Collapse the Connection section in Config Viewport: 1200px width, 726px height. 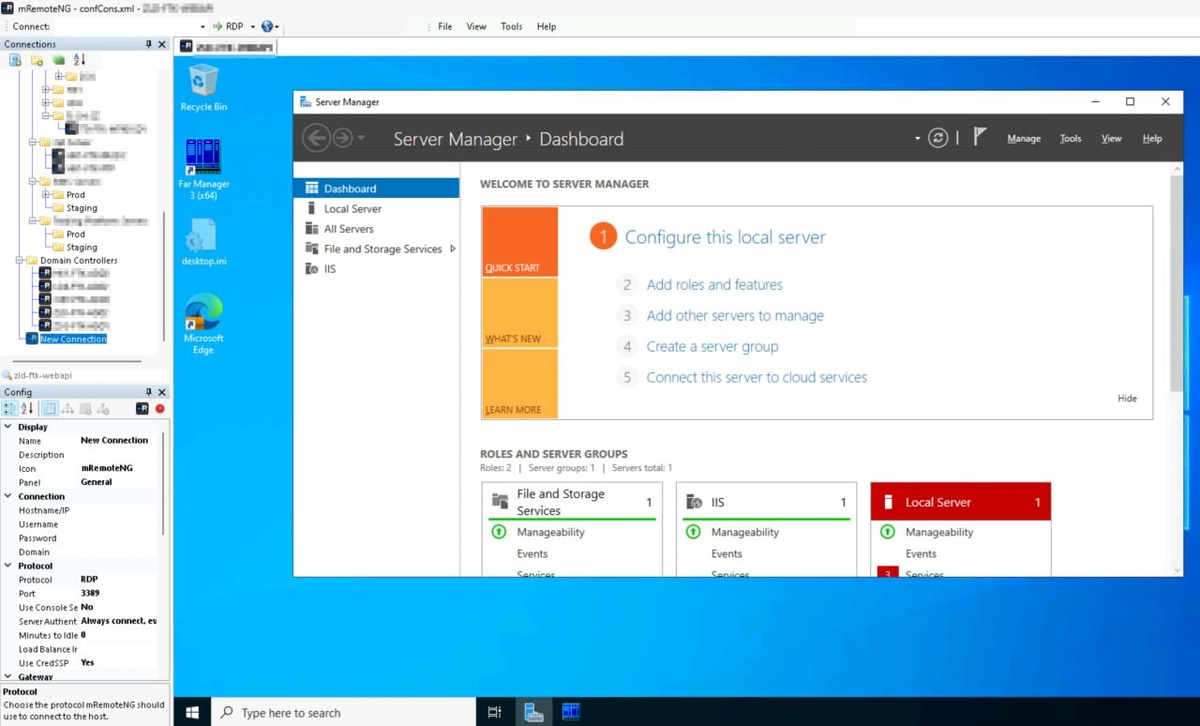point(8,496)
